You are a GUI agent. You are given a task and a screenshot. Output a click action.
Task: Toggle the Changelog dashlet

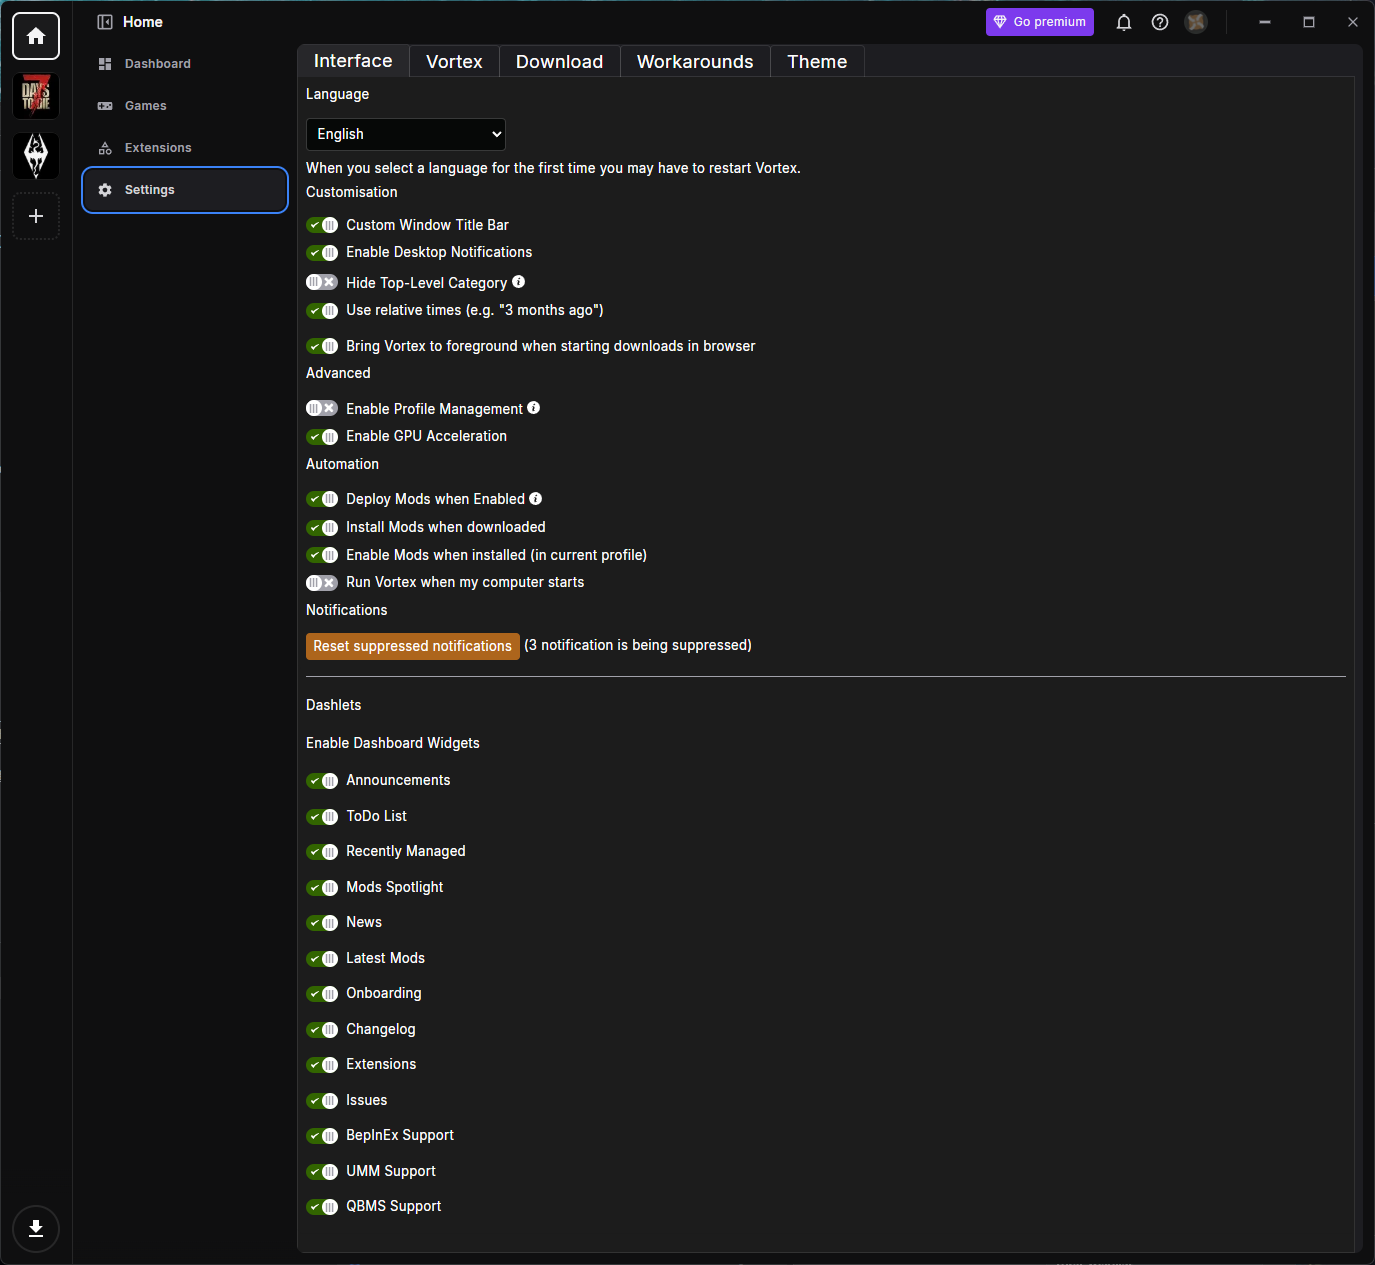(322, 1029)
